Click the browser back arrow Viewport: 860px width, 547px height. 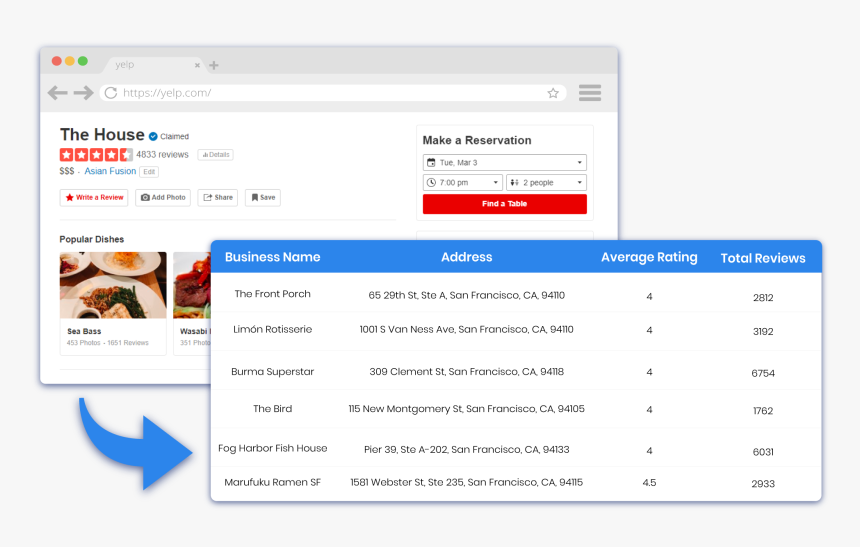point(58,93)
